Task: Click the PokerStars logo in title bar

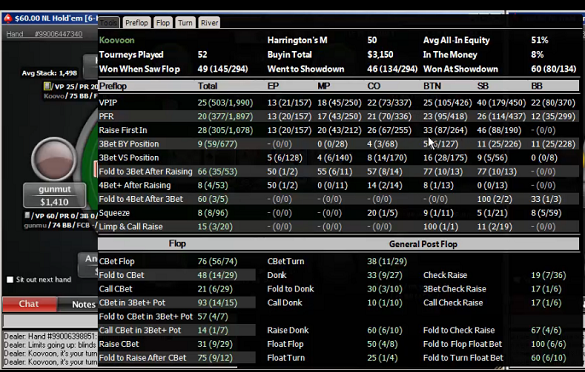Action: 8,18
